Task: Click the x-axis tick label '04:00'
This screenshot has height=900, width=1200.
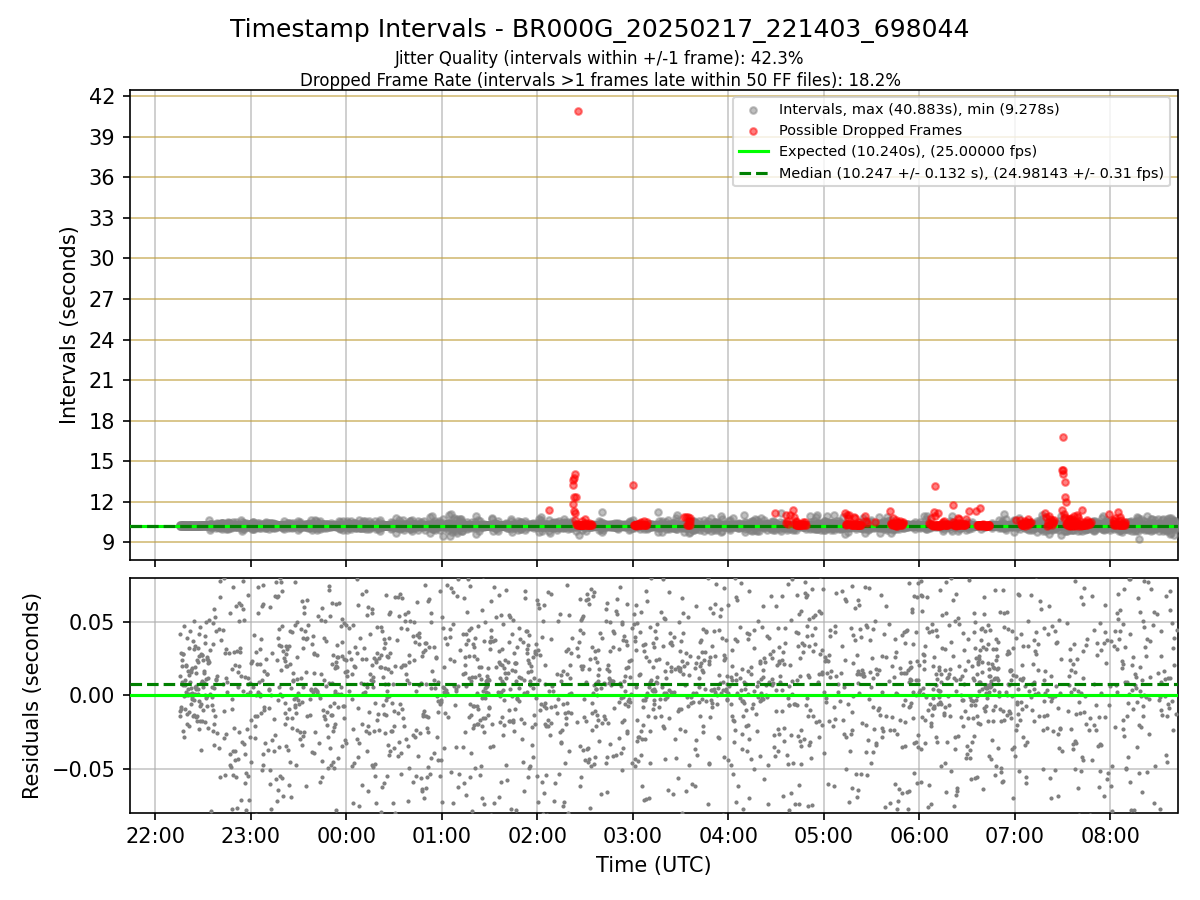Action: (x=728, y=834)
